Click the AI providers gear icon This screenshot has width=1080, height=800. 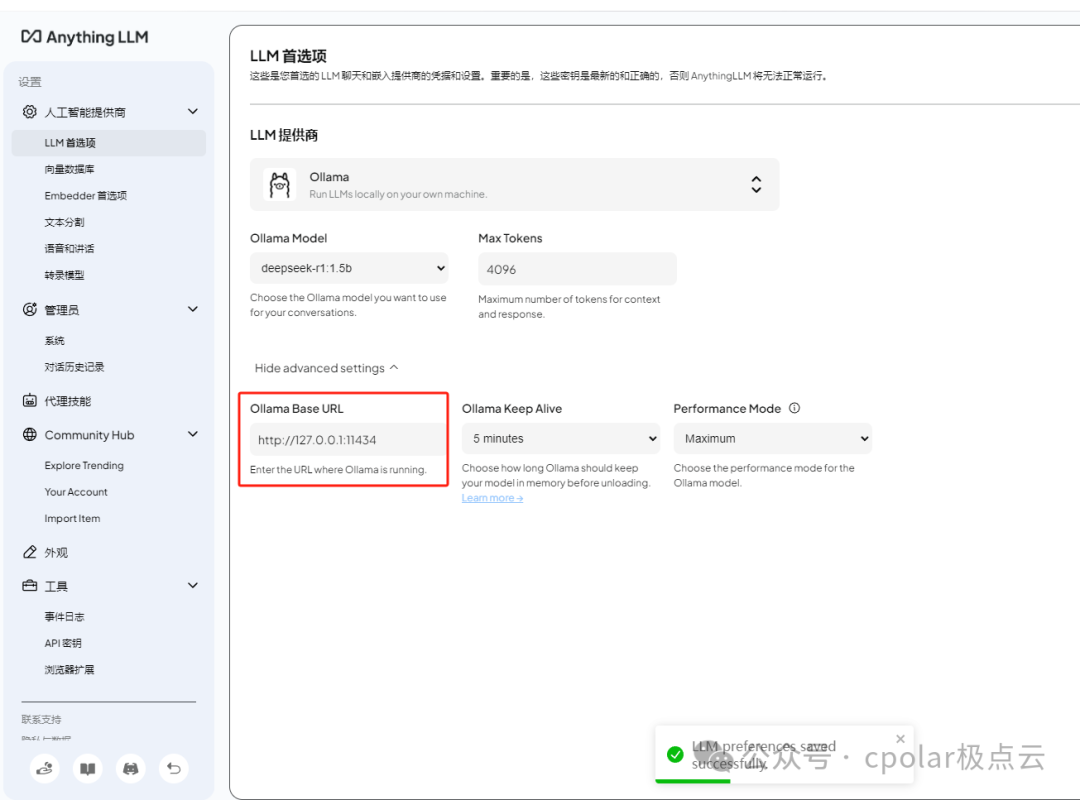pyautogui.click(x=30, y=112)
